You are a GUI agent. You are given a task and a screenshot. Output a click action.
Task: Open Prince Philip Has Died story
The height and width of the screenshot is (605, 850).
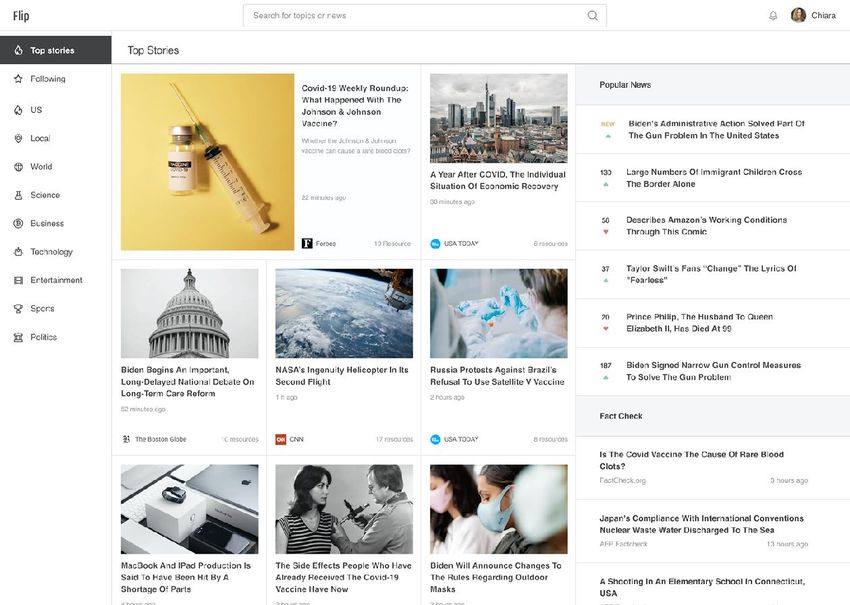699,323
